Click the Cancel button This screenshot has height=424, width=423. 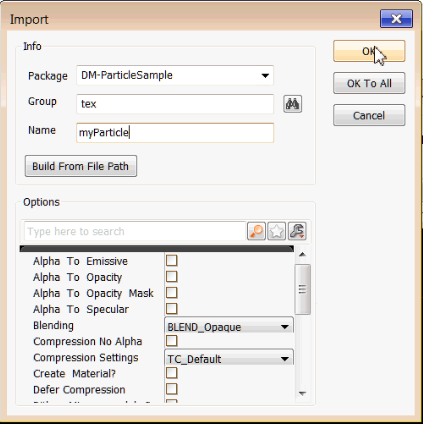(369, 115)
